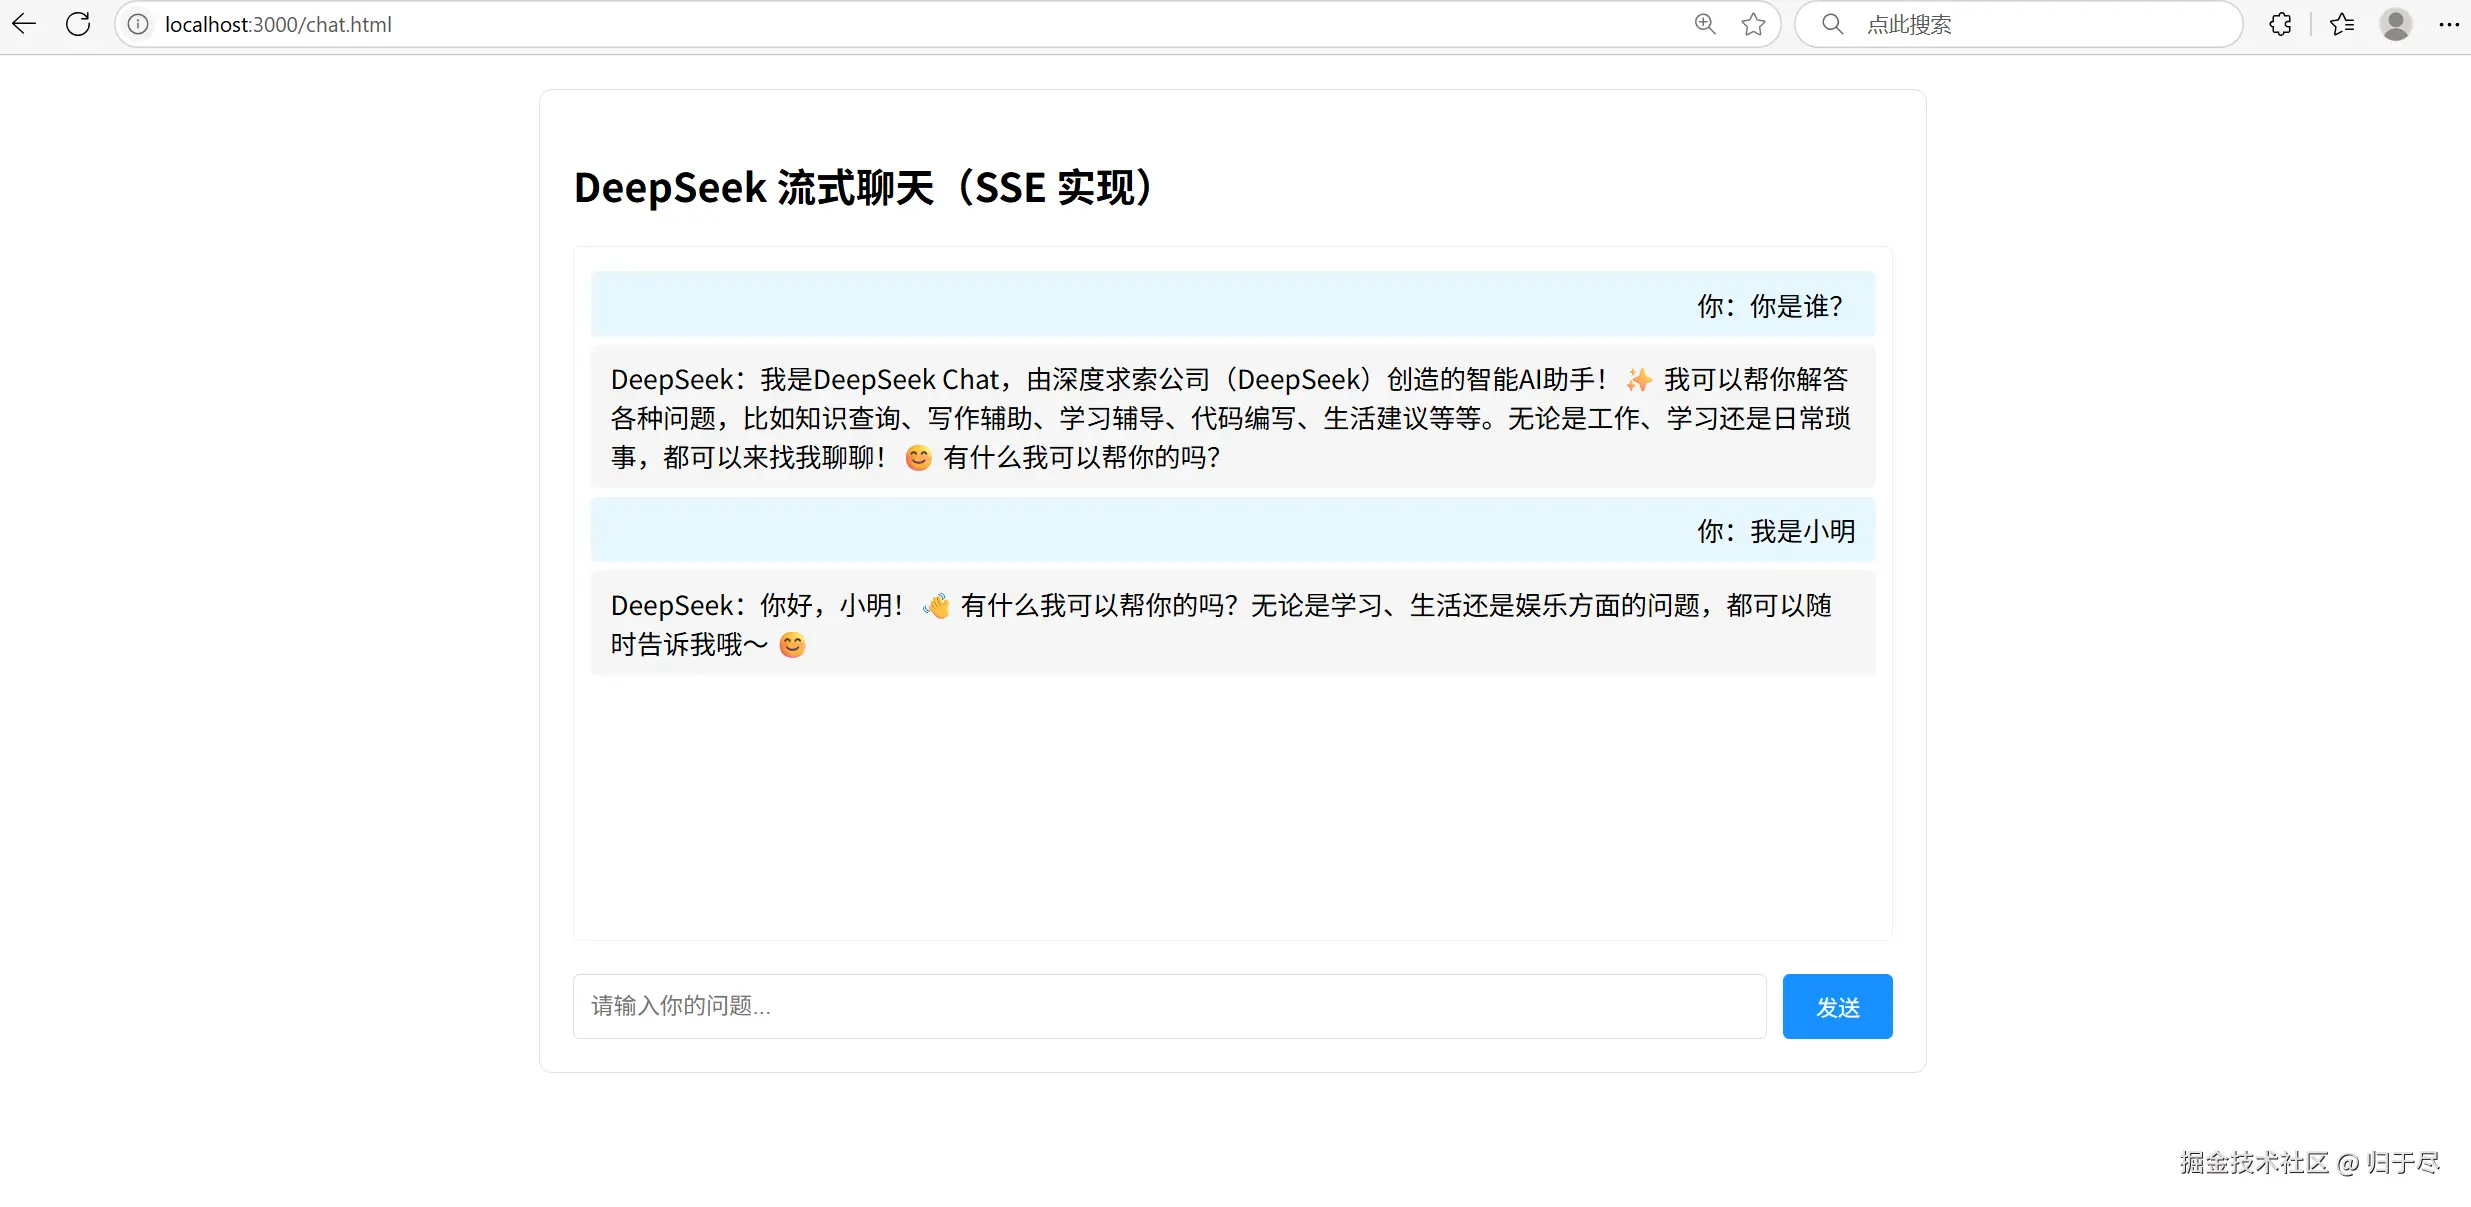Click the DeepSeek 流式聊天 page heading
Screen dimensions: 2471x1207
[864, 188]
